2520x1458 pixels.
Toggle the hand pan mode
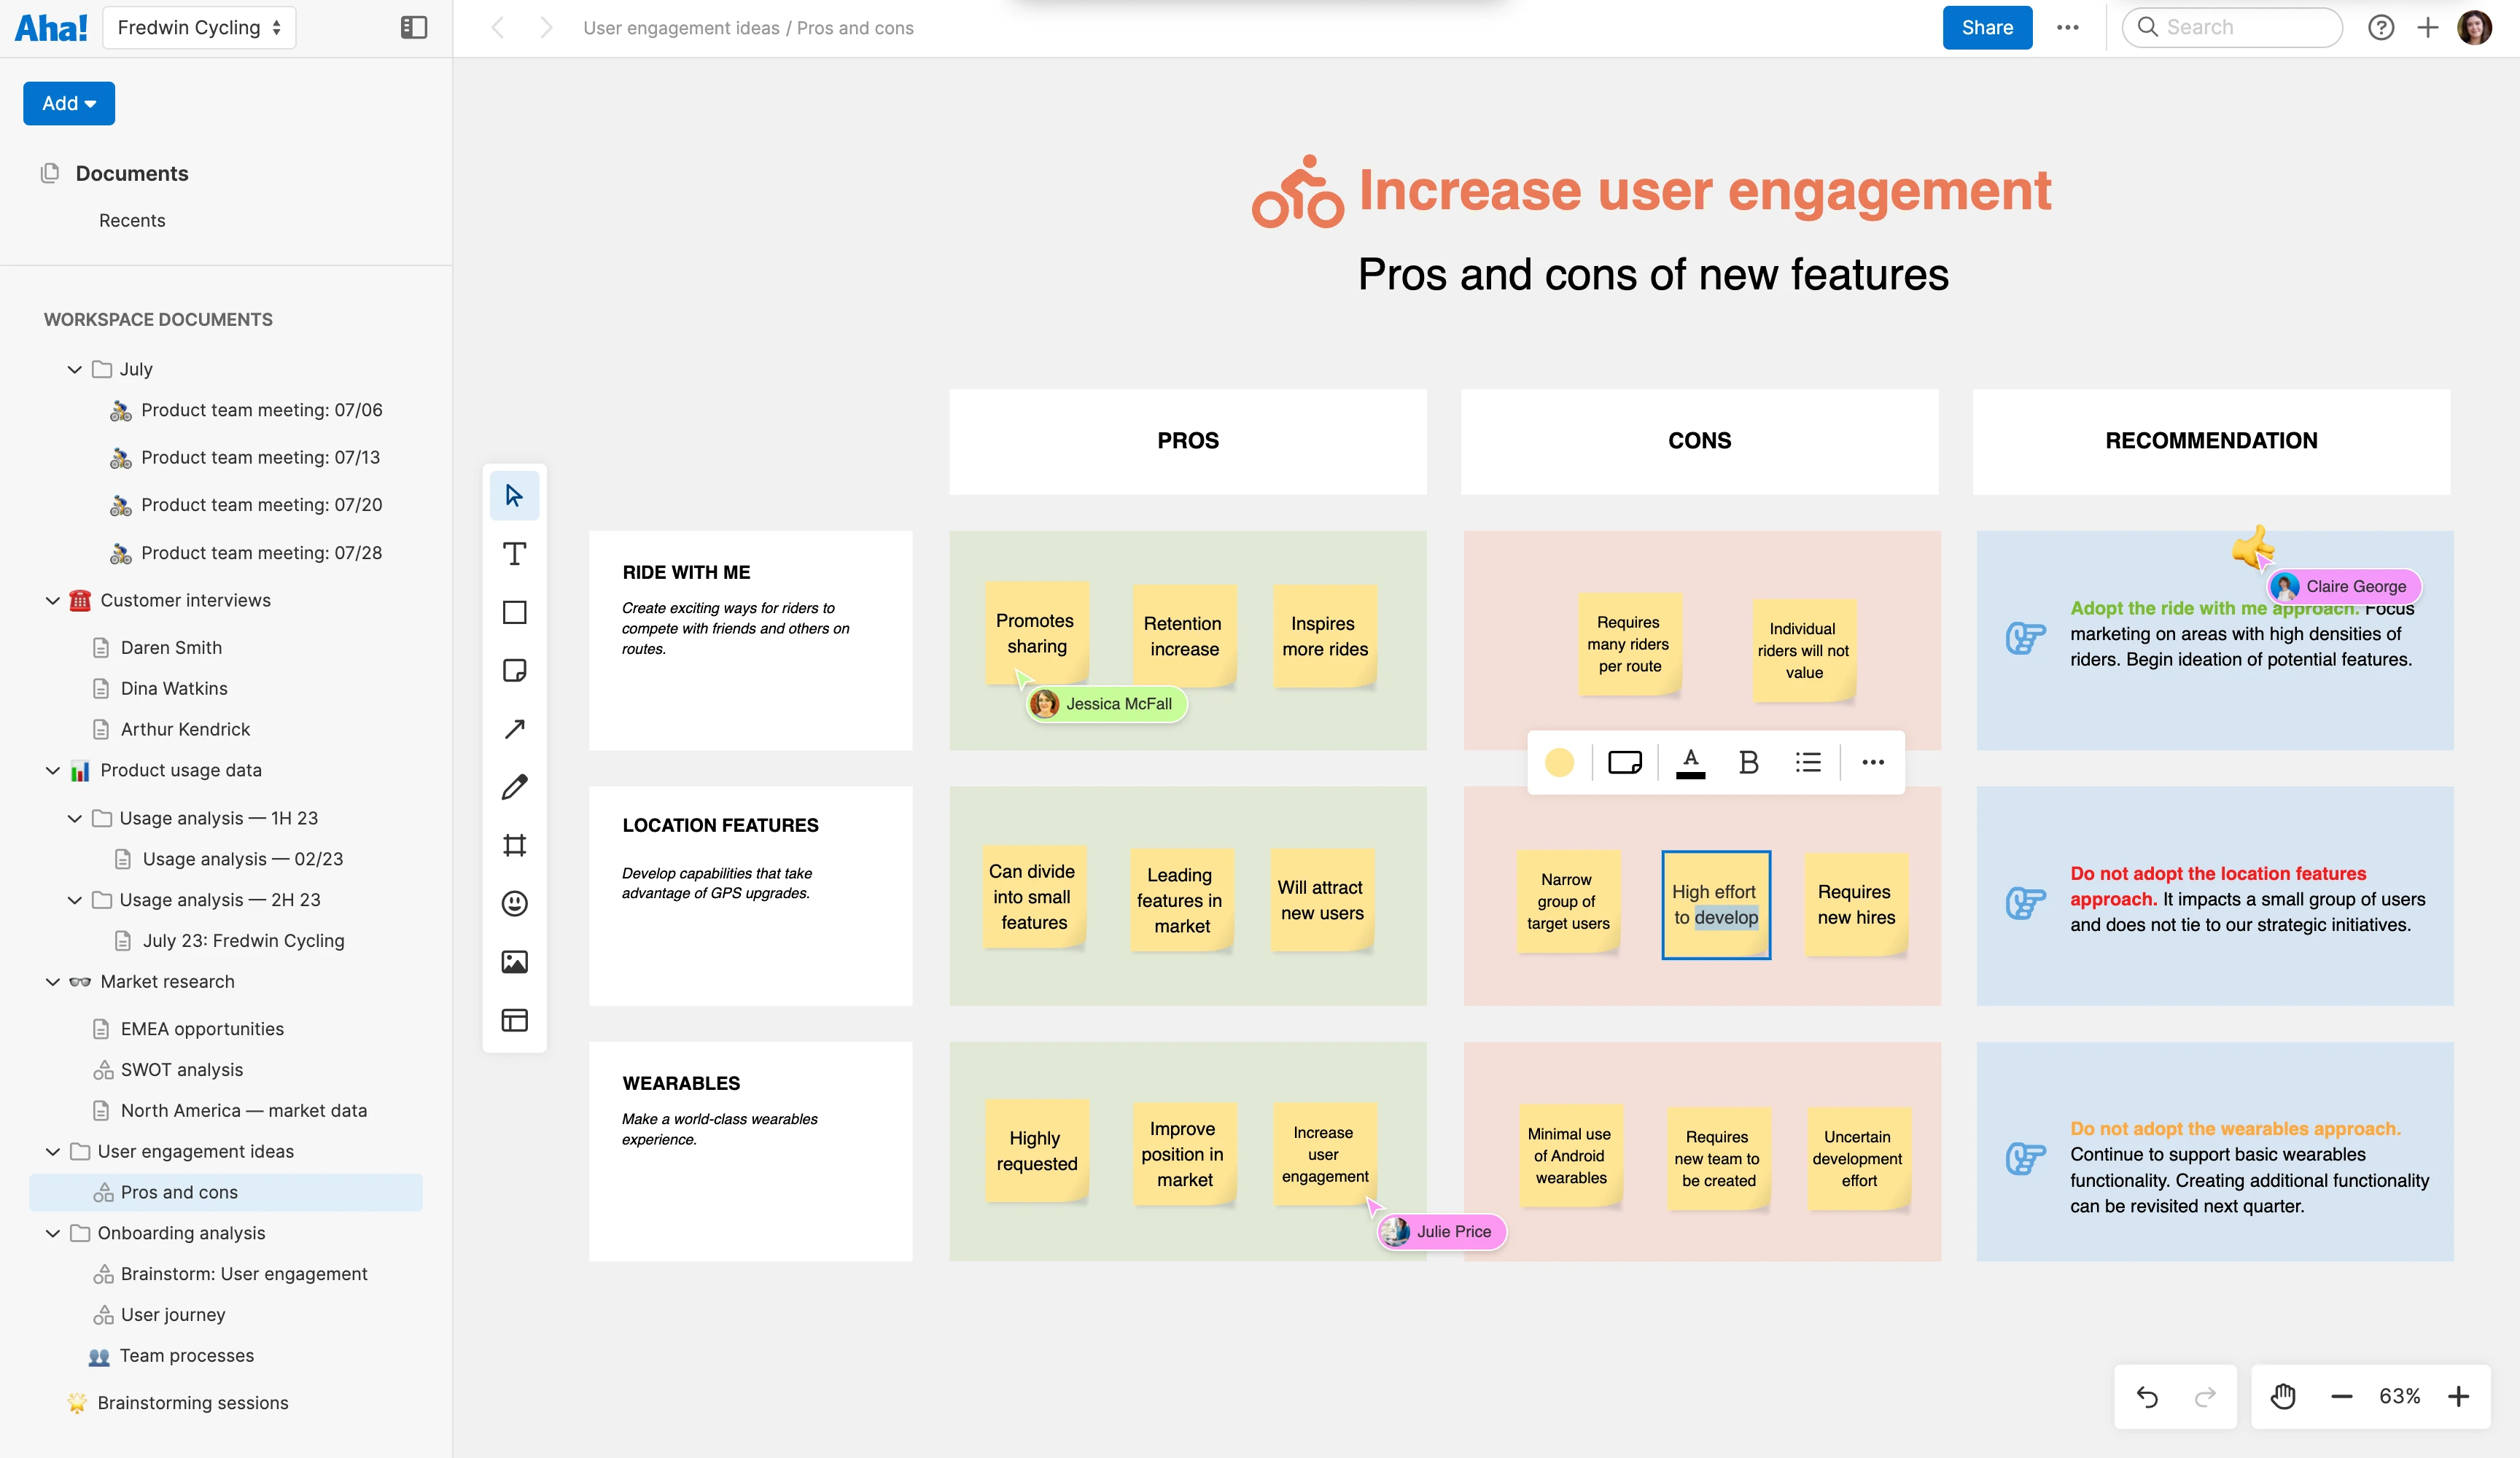(2283, 1396)
